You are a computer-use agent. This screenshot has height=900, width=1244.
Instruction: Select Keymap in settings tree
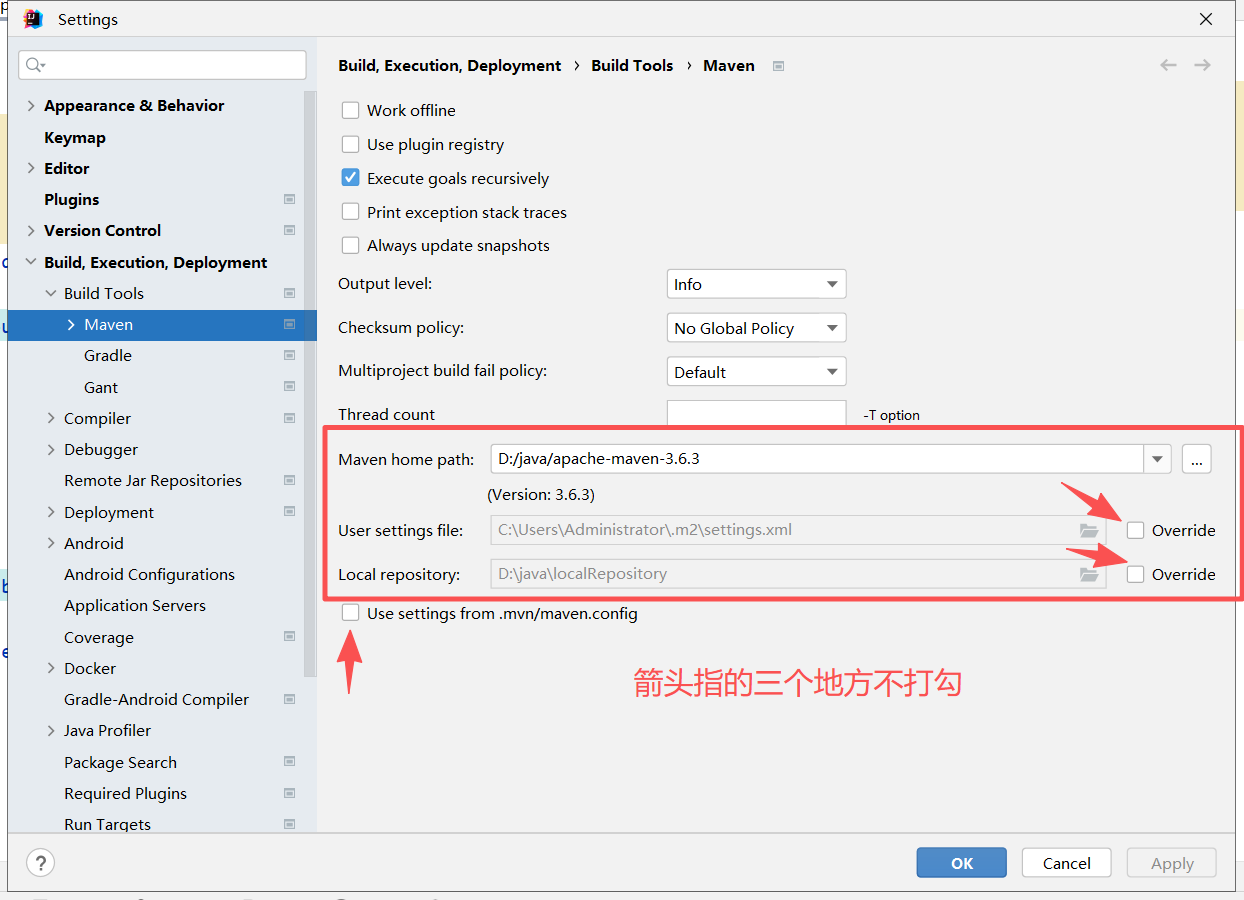click(75, 137)
